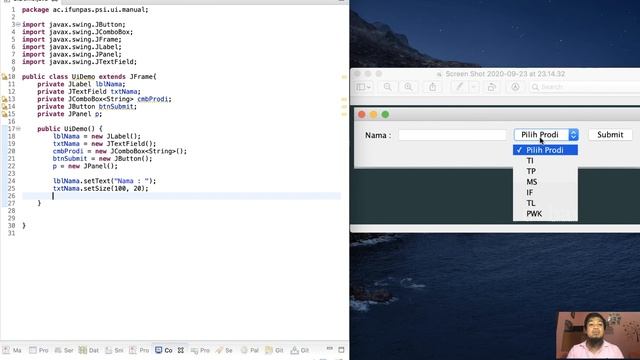Click the Preview window title Screen Shot 2020-09-23
640x360 pixels.
(x=505, y=74)
